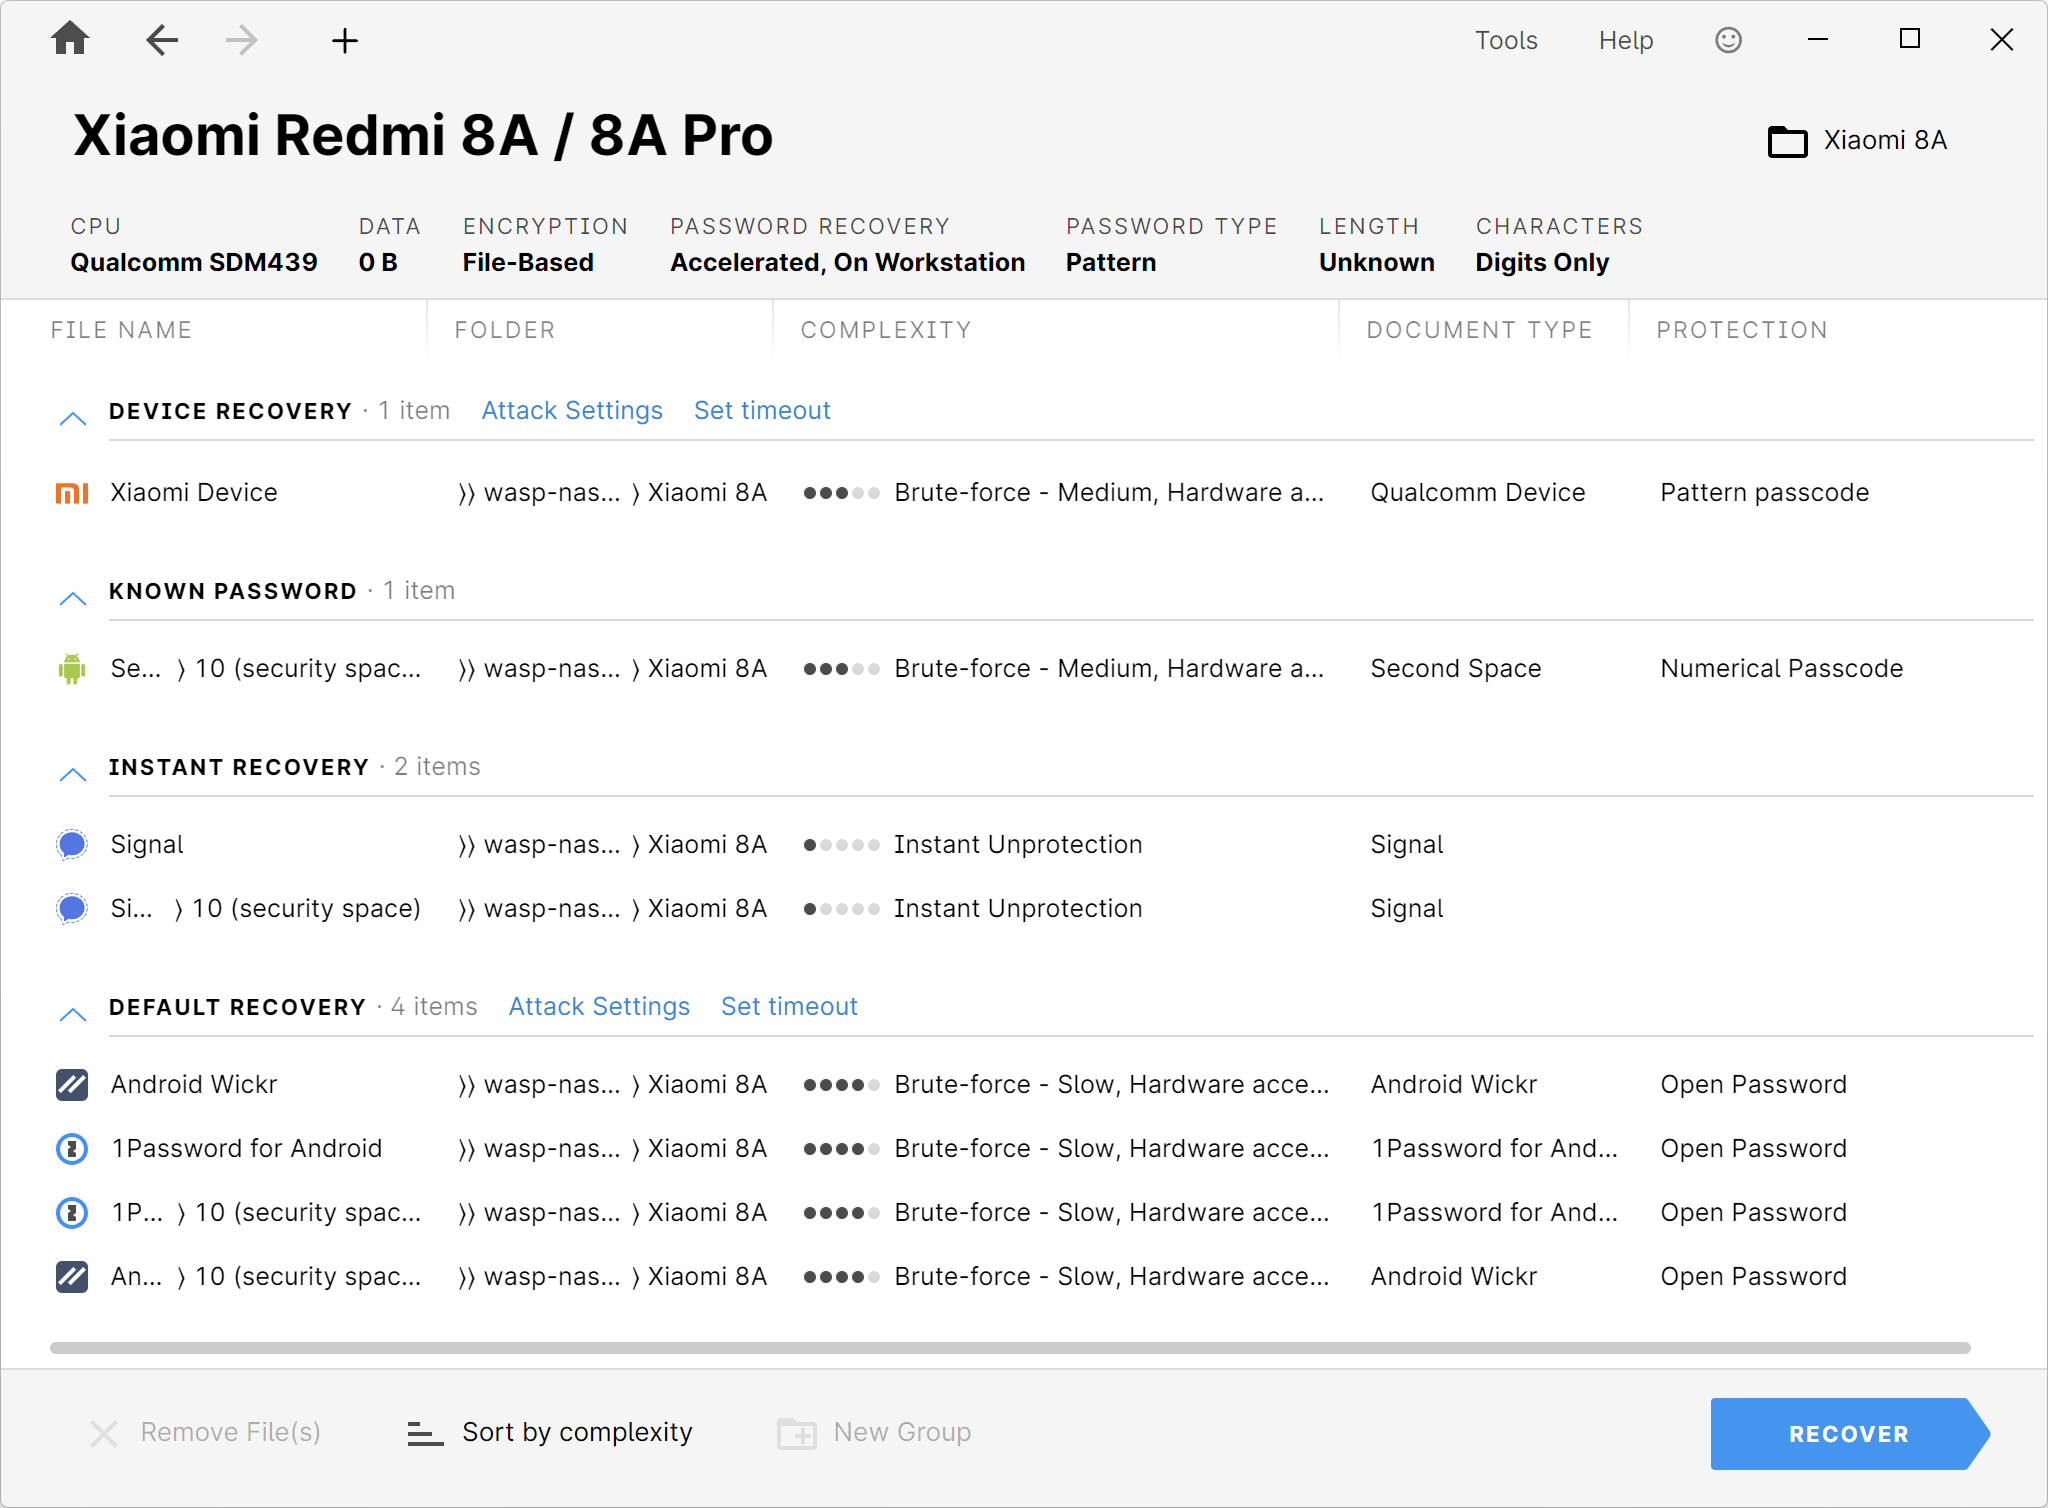Viewport: 2048px width, 1508px height.
Task: Open the Tools menu
Action: click(x=1506, y=40)
